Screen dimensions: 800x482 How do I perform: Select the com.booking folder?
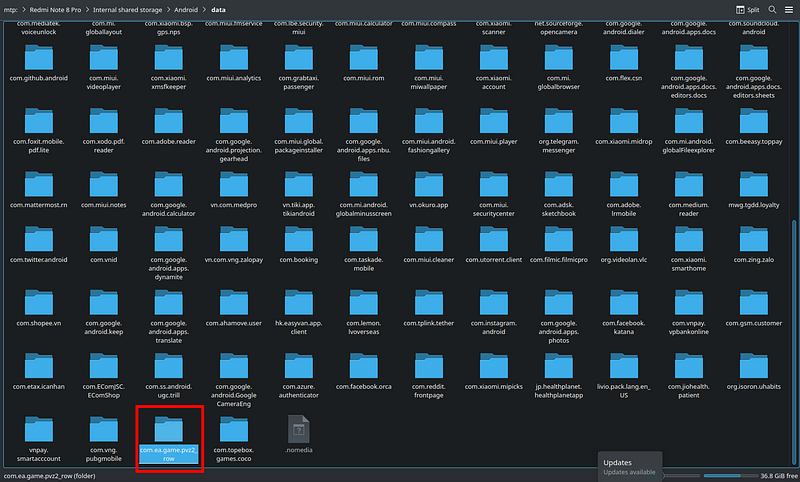coord(298,245)
